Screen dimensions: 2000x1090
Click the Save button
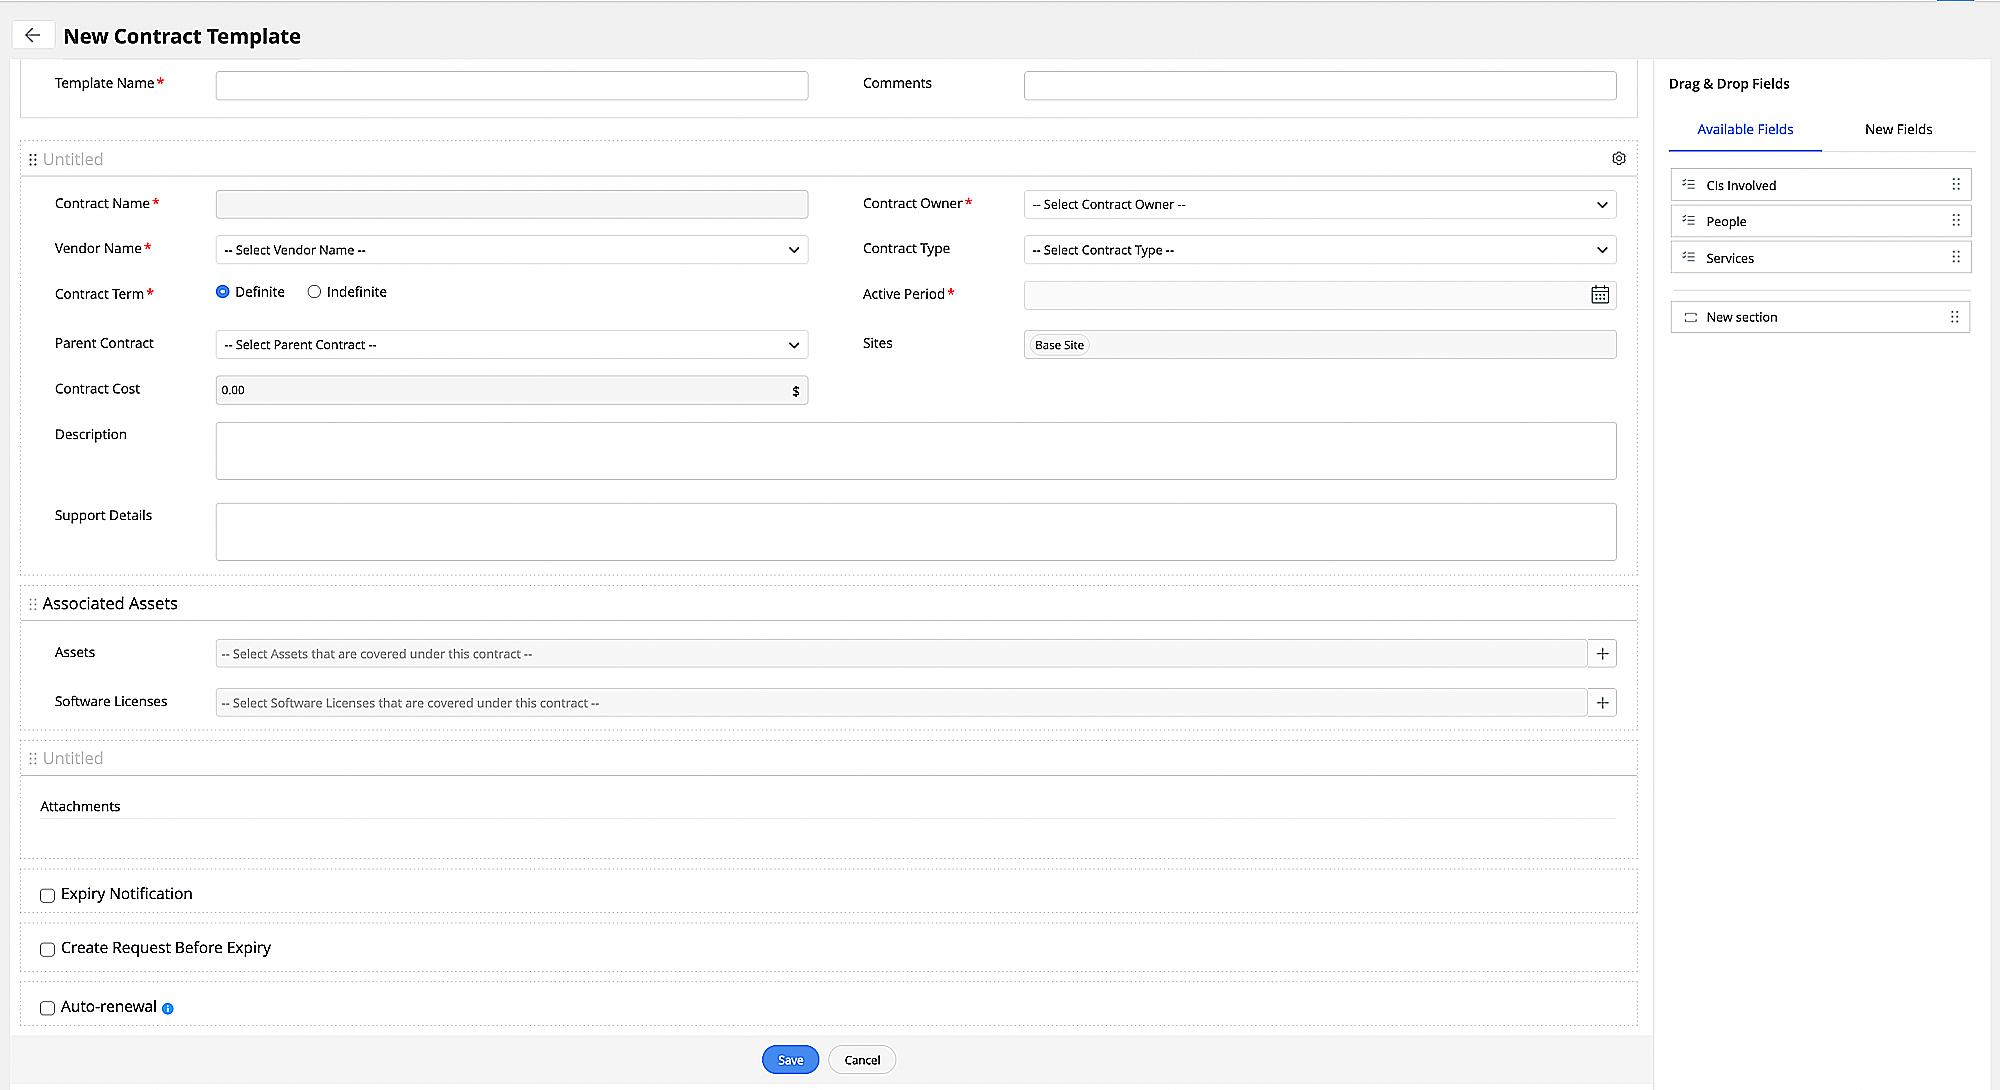(x=790, y=1060)
